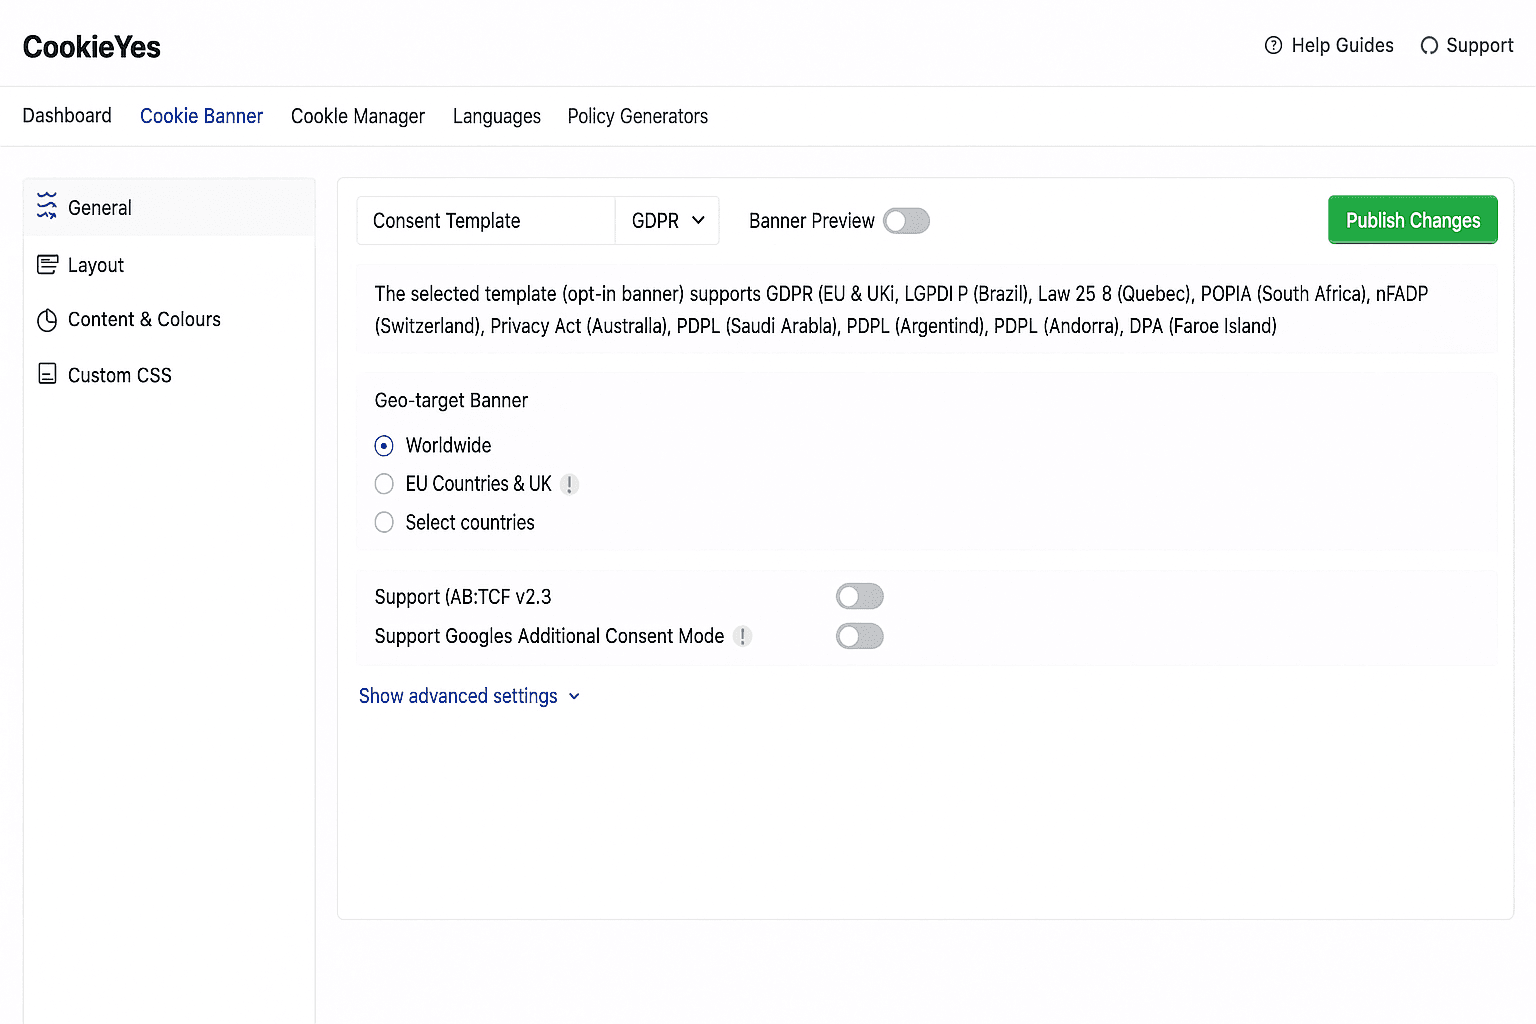Click the Layout sidebar icon
1536x1024 pixels.
coord(47,265)
